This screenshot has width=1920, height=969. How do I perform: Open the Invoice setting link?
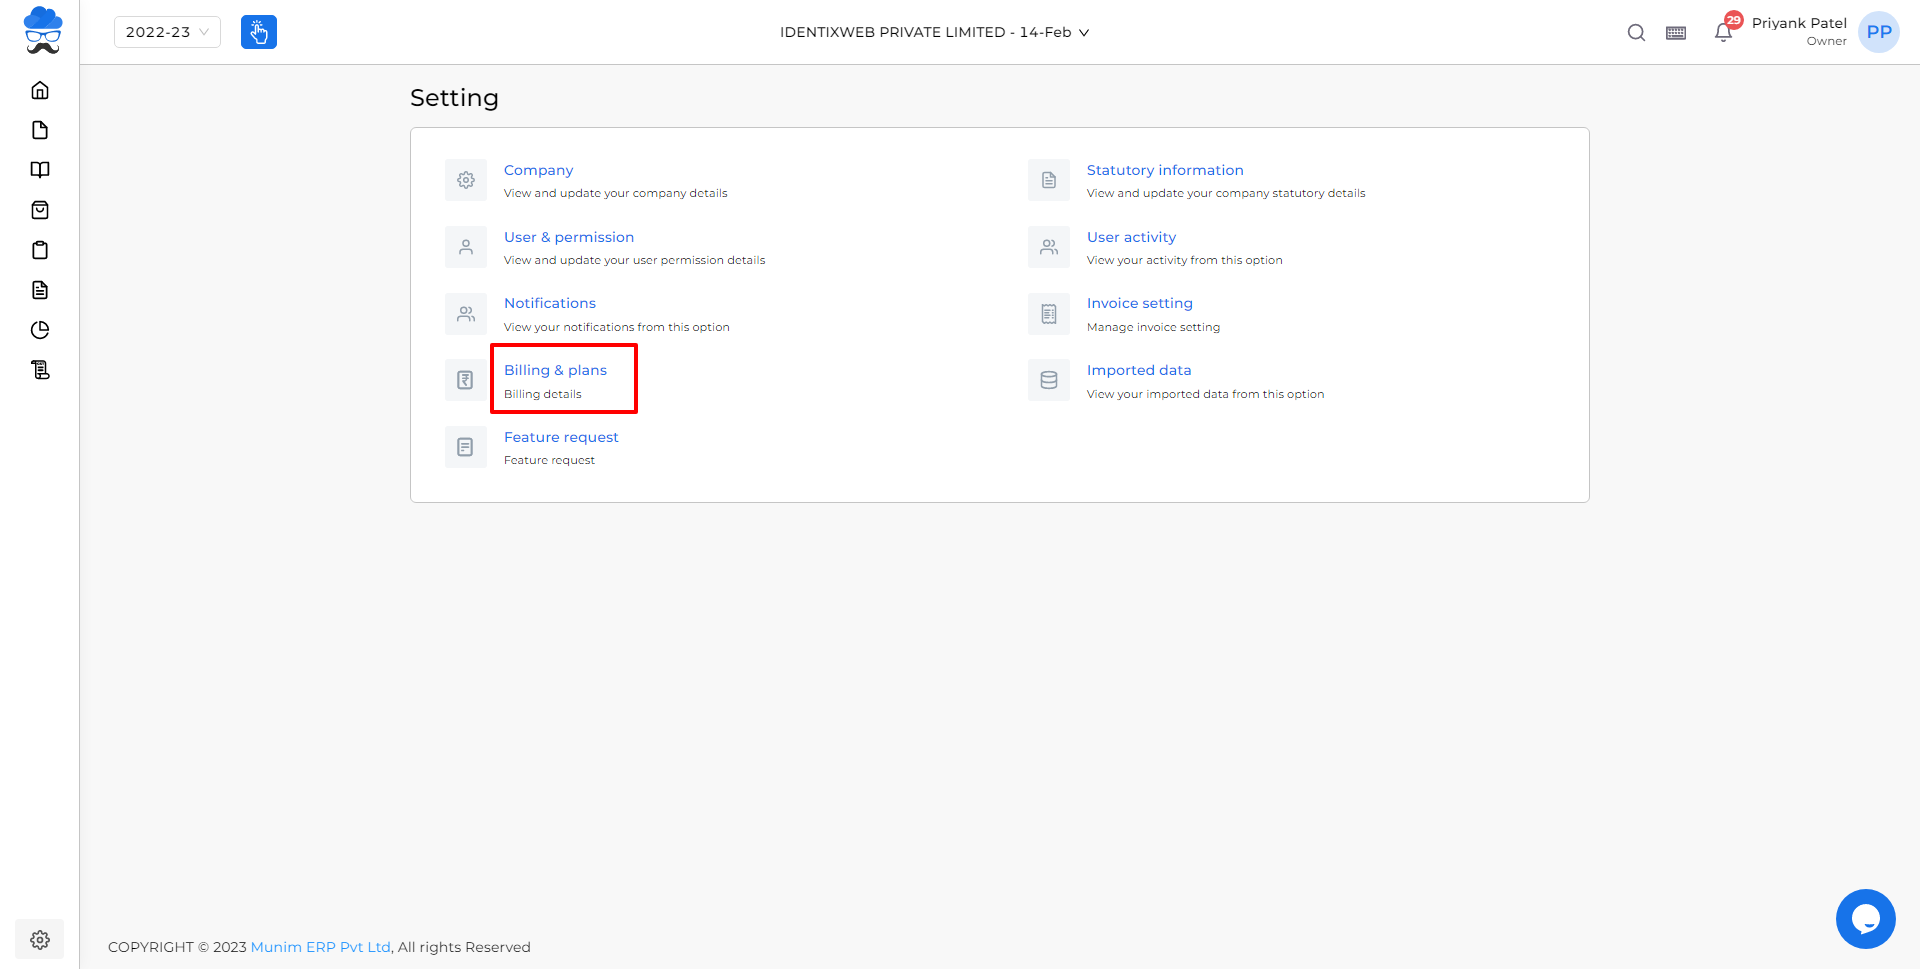click(x=1140, y=303)
